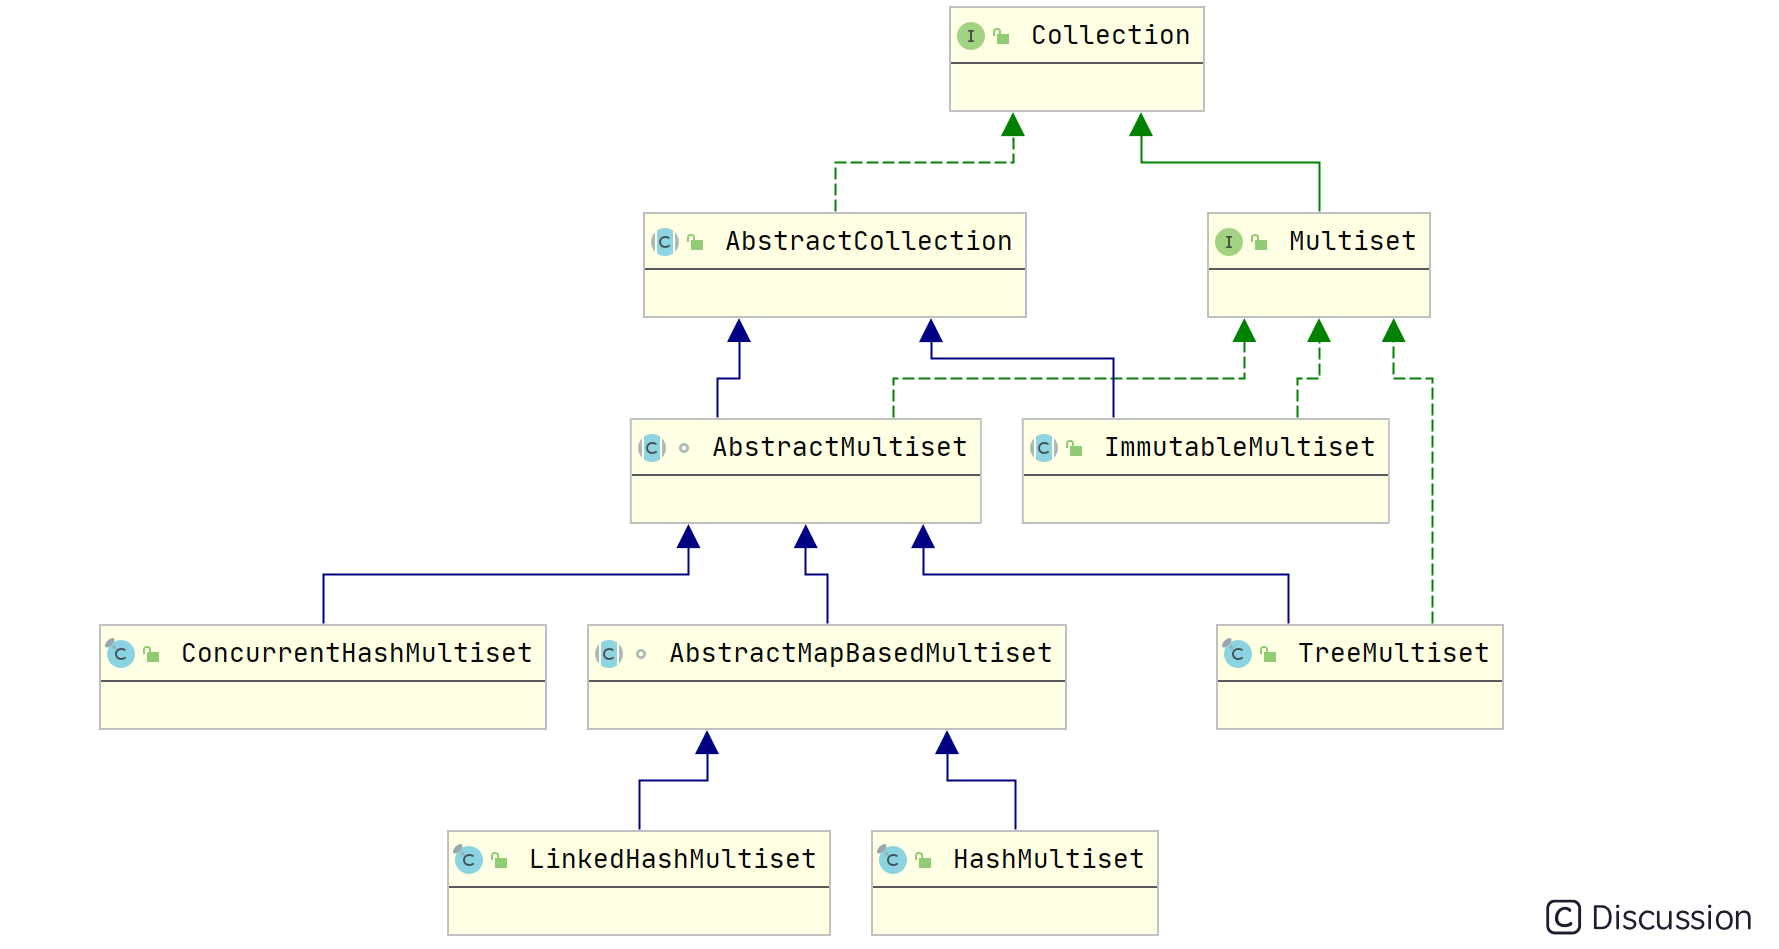Click the interface icon on Collection node
Image resolution: width=1779 pixels, height=949 pixels.
click(x=970, y=36)
